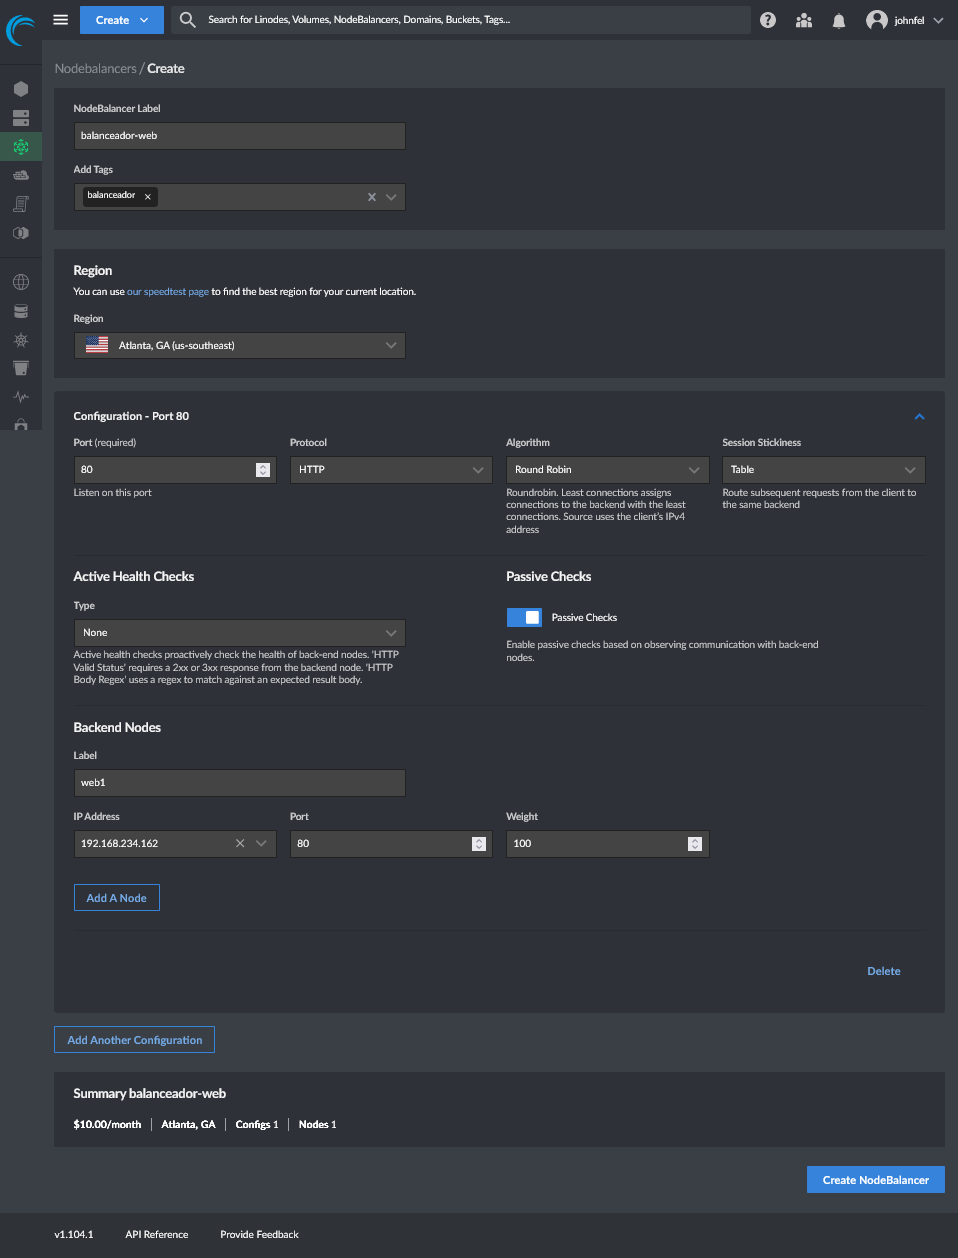Disable the Passive Checks toggle
This screenshot has width=958, height=1258.
[524, 617]
